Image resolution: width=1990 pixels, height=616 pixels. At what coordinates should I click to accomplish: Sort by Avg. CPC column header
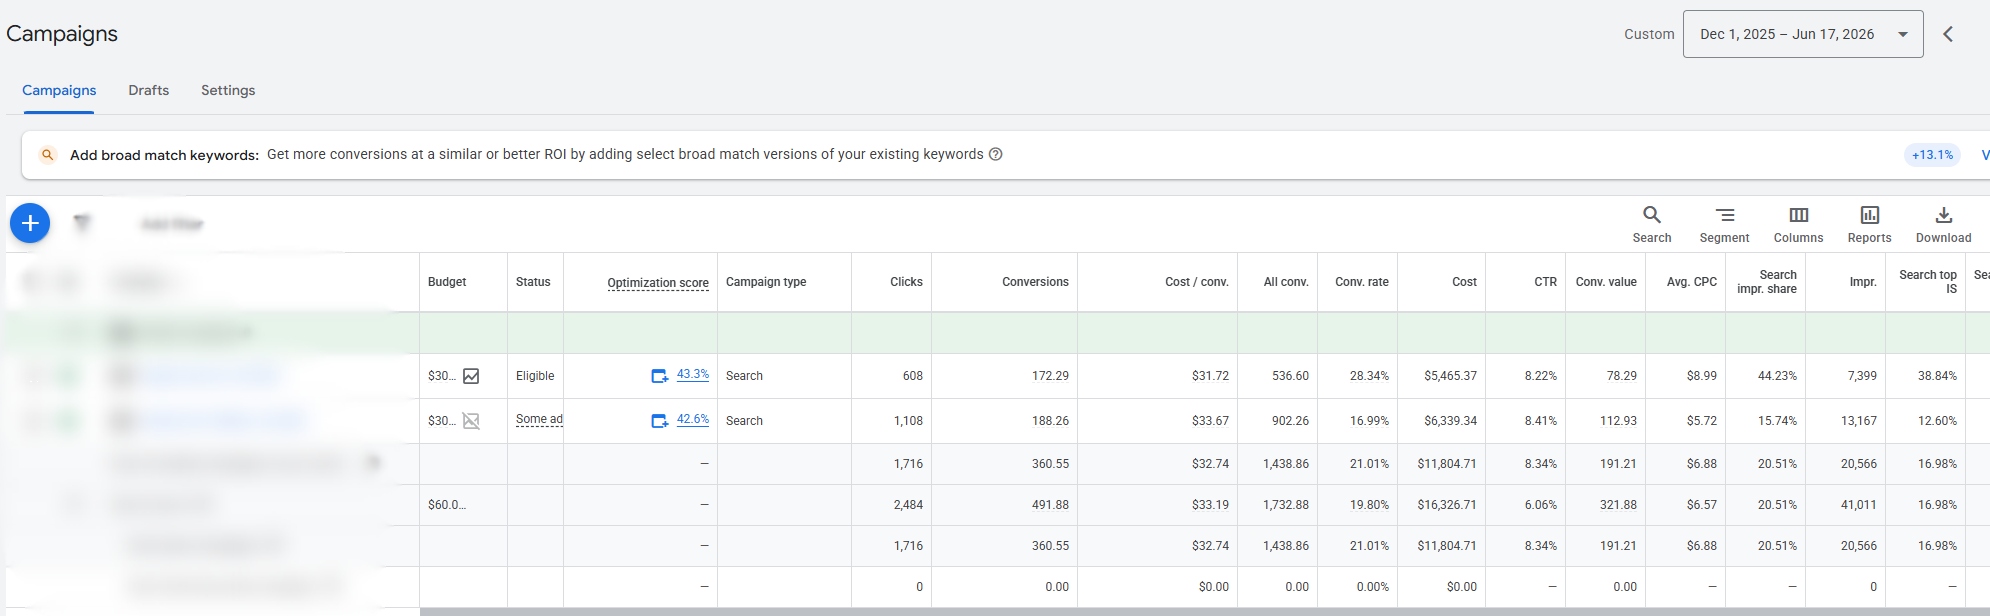pos(1692,282)
